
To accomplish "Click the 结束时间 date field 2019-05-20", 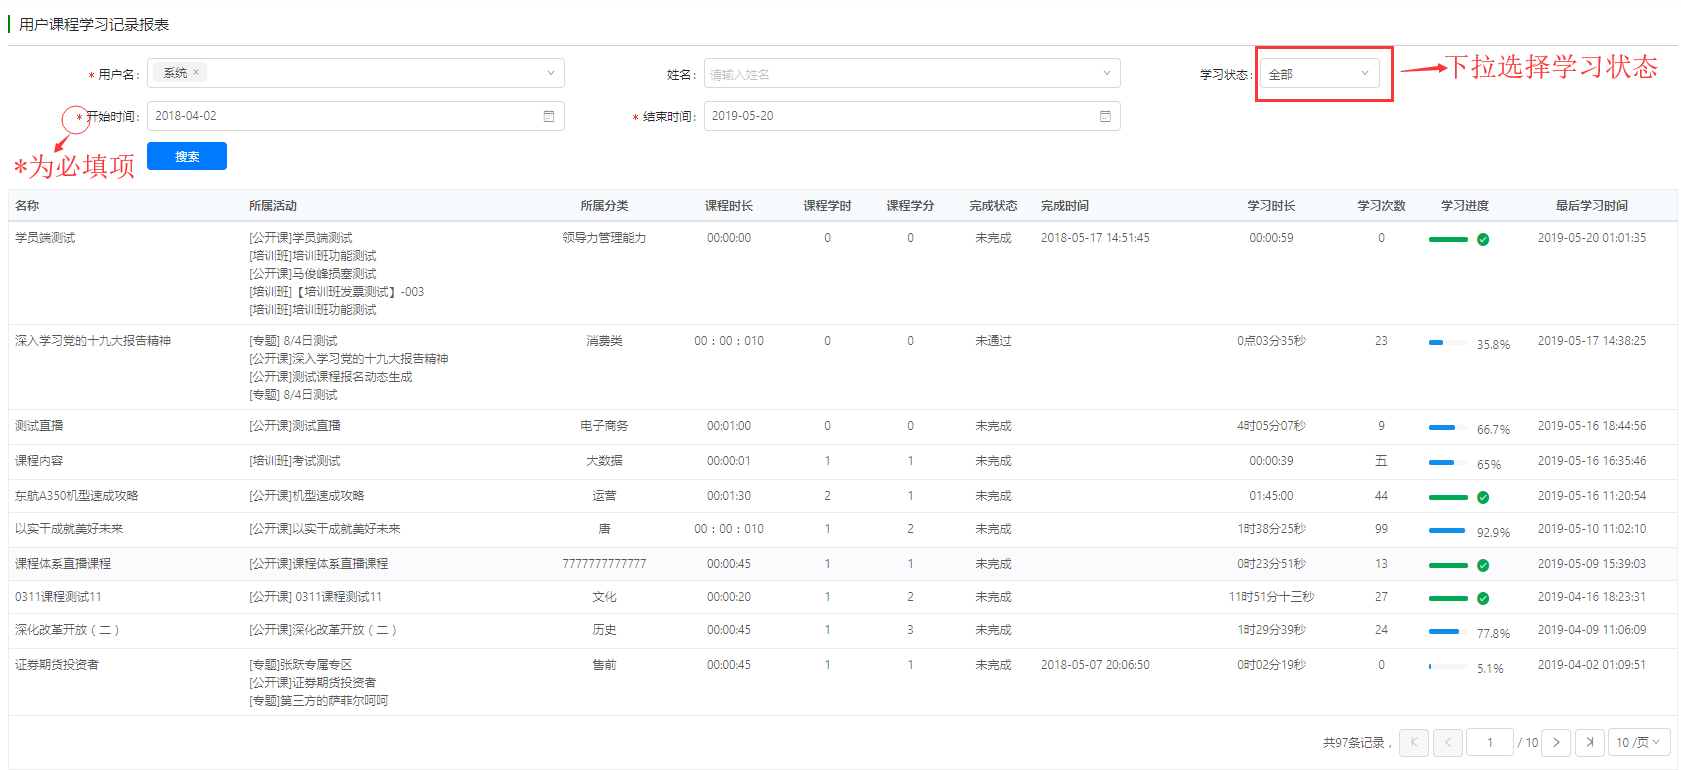I will tap(911, 116).
